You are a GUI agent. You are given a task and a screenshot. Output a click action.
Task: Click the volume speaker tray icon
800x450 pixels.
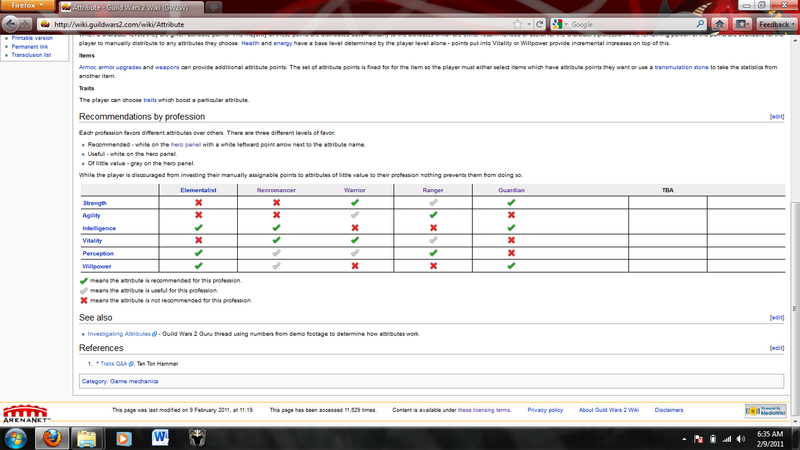(741, 439)
